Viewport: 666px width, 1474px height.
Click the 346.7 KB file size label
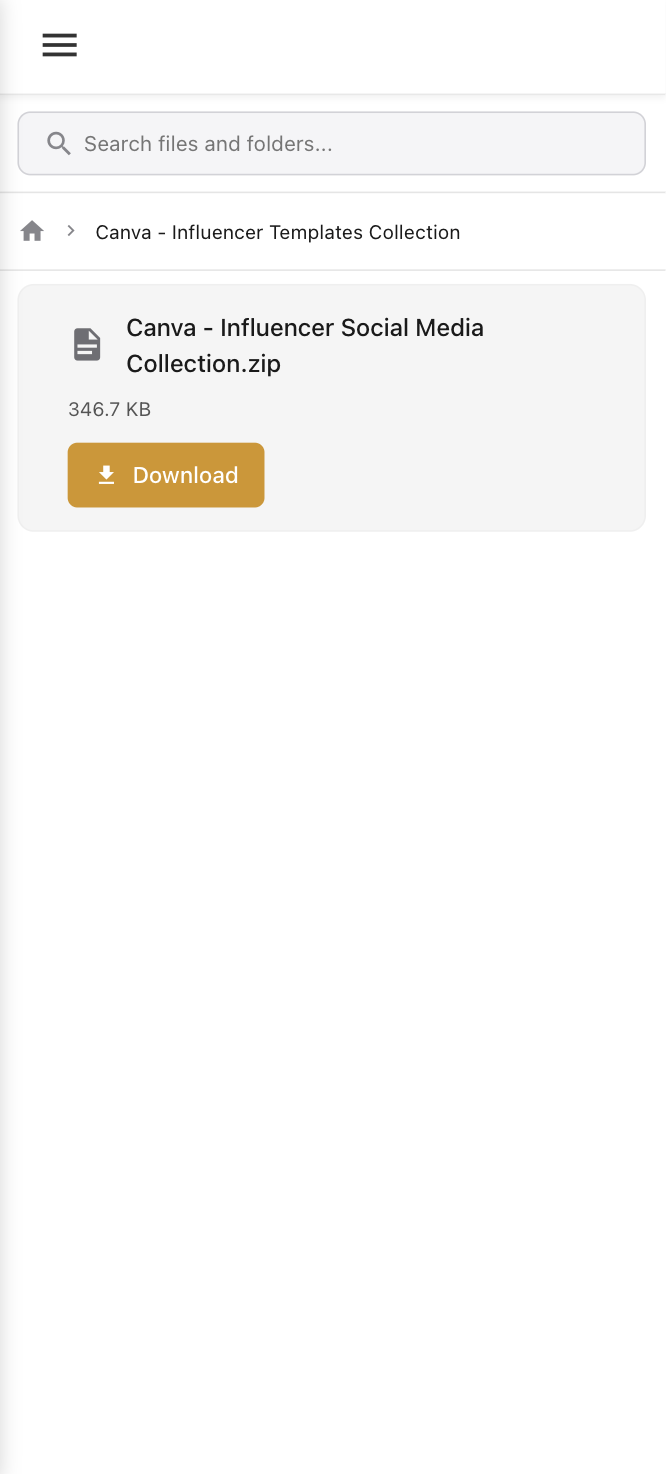(x=109, y=409)
